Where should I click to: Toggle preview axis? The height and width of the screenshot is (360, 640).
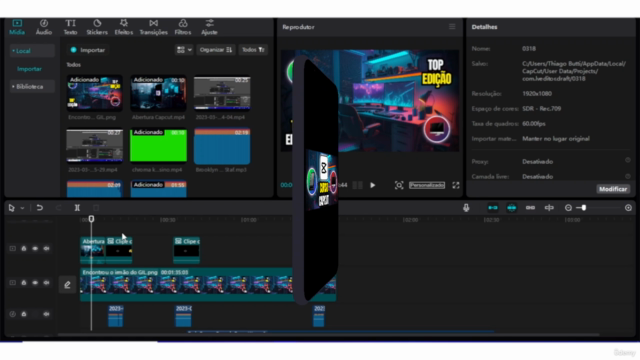click(x=549, y=208)
